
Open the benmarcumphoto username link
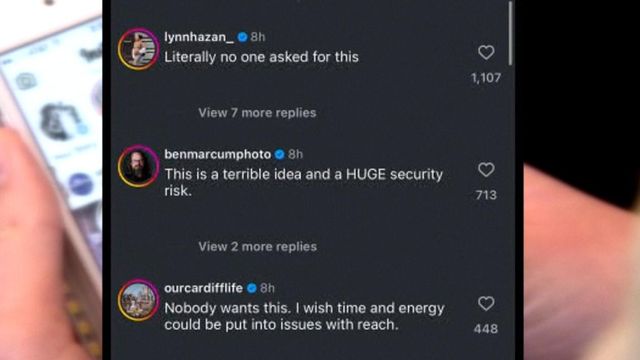(218, 154)
